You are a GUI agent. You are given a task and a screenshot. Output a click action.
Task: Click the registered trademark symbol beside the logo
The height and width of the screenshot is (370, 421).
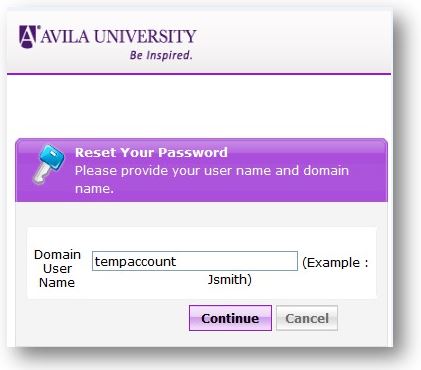[x=38, y=27]
